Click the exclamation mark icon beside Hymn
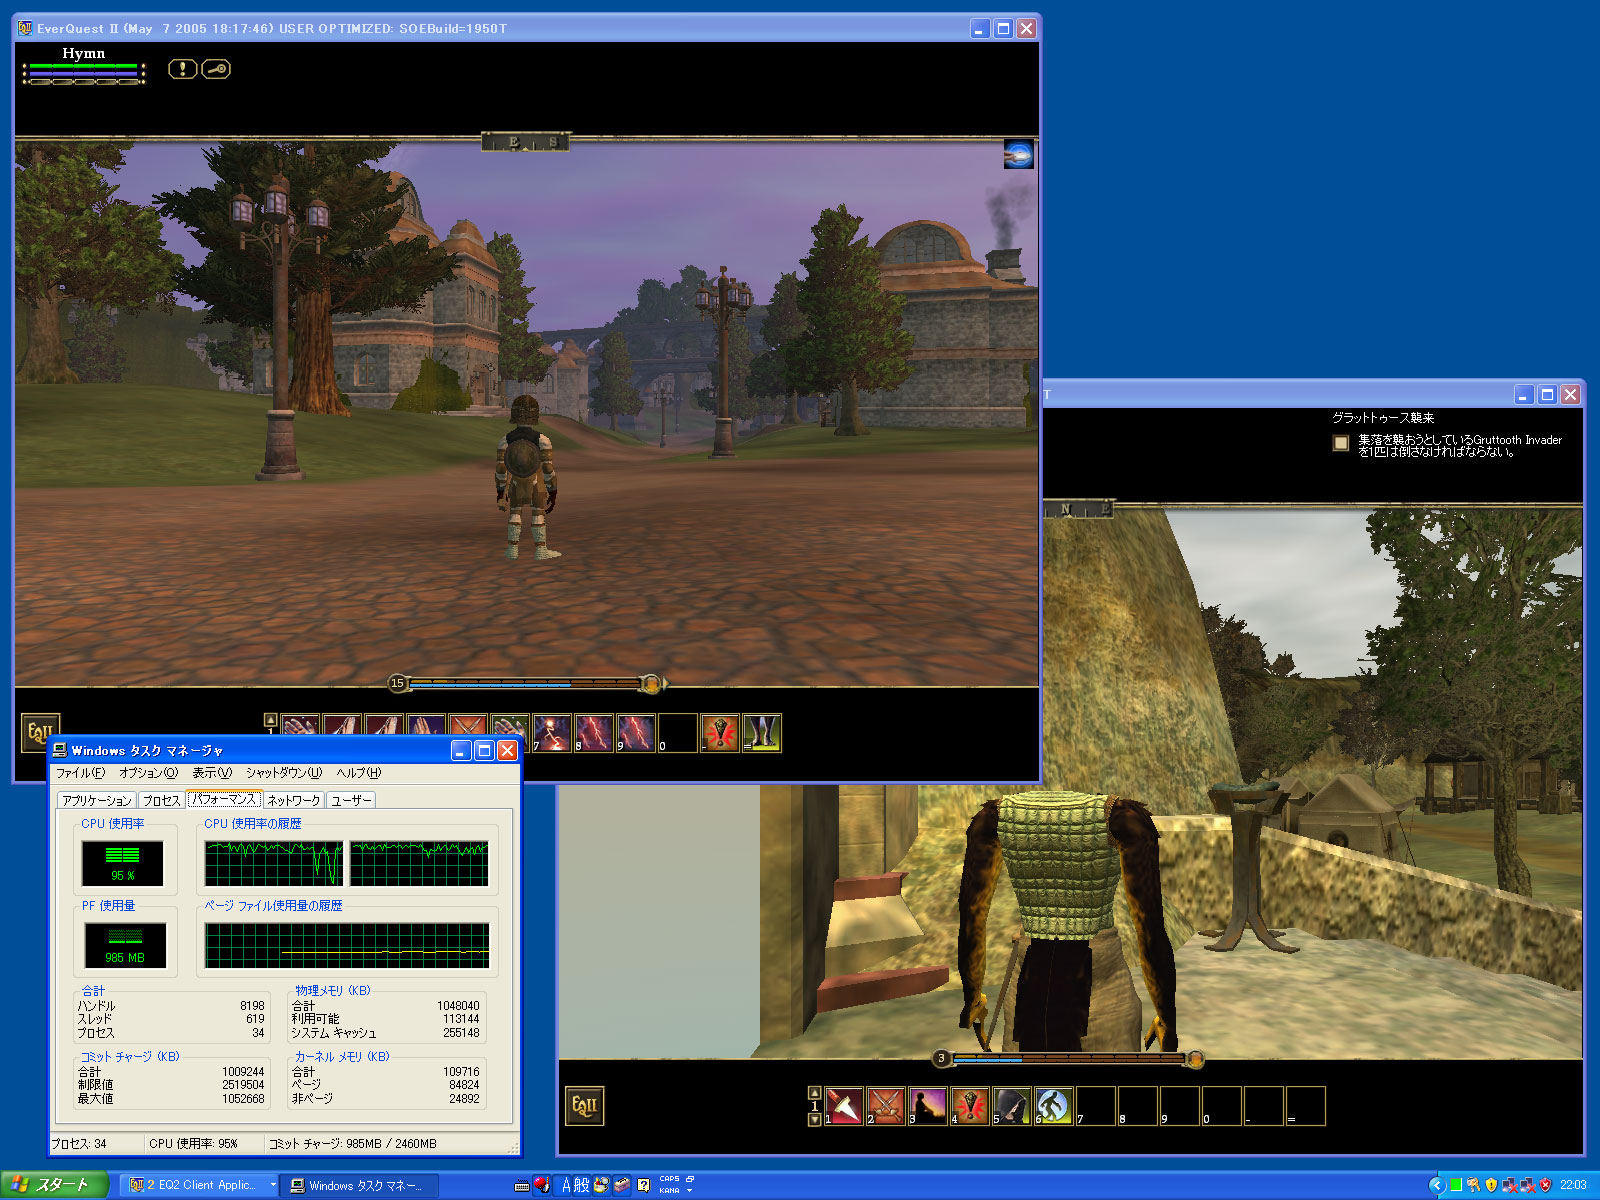 [x=182, y=69]
